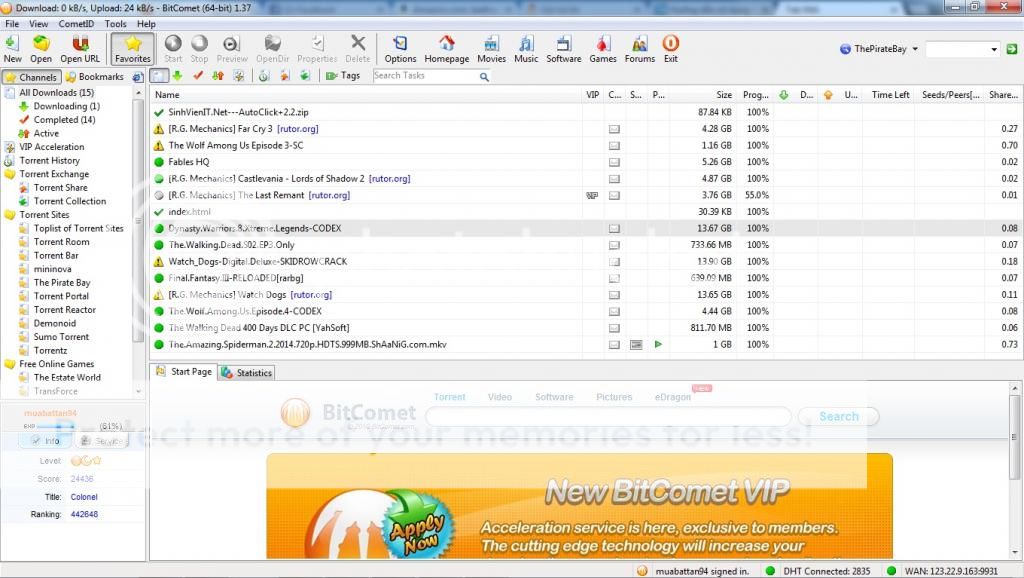This screenshot has height=578, width=1024.
Task: Select the Start Page tab
Action: [184, 372]
